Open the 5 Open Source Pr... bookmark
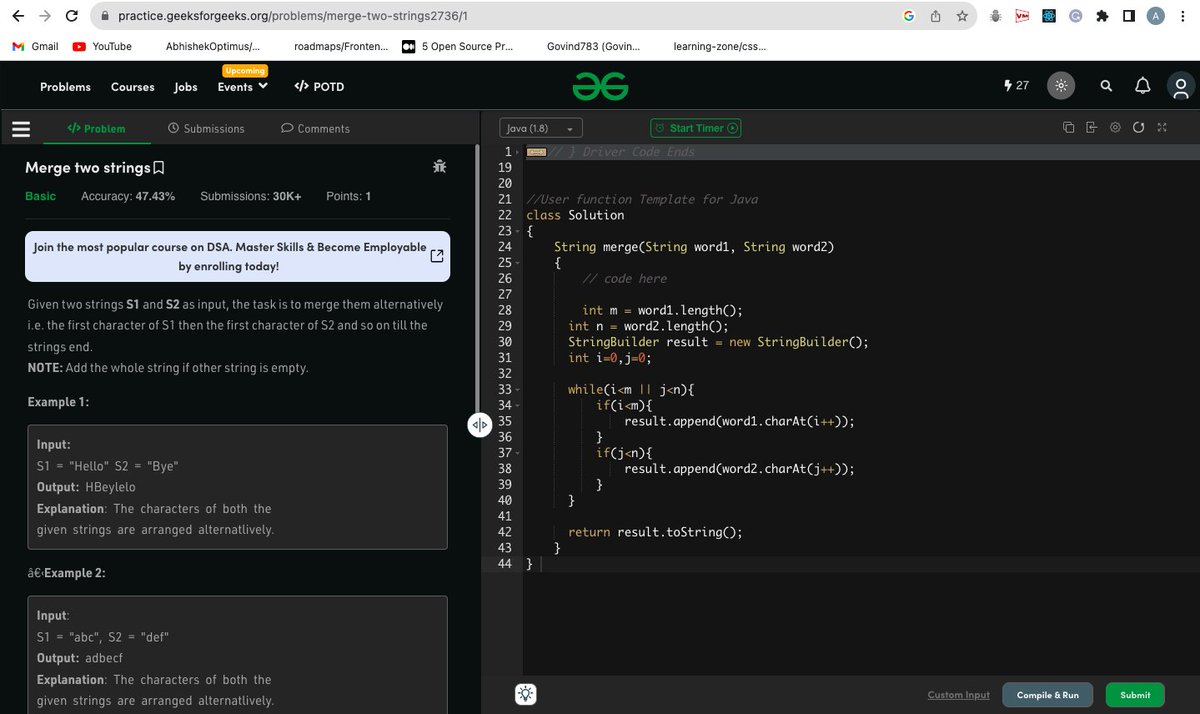Screen dimensions: 1200x714 (x=458, y=46)
